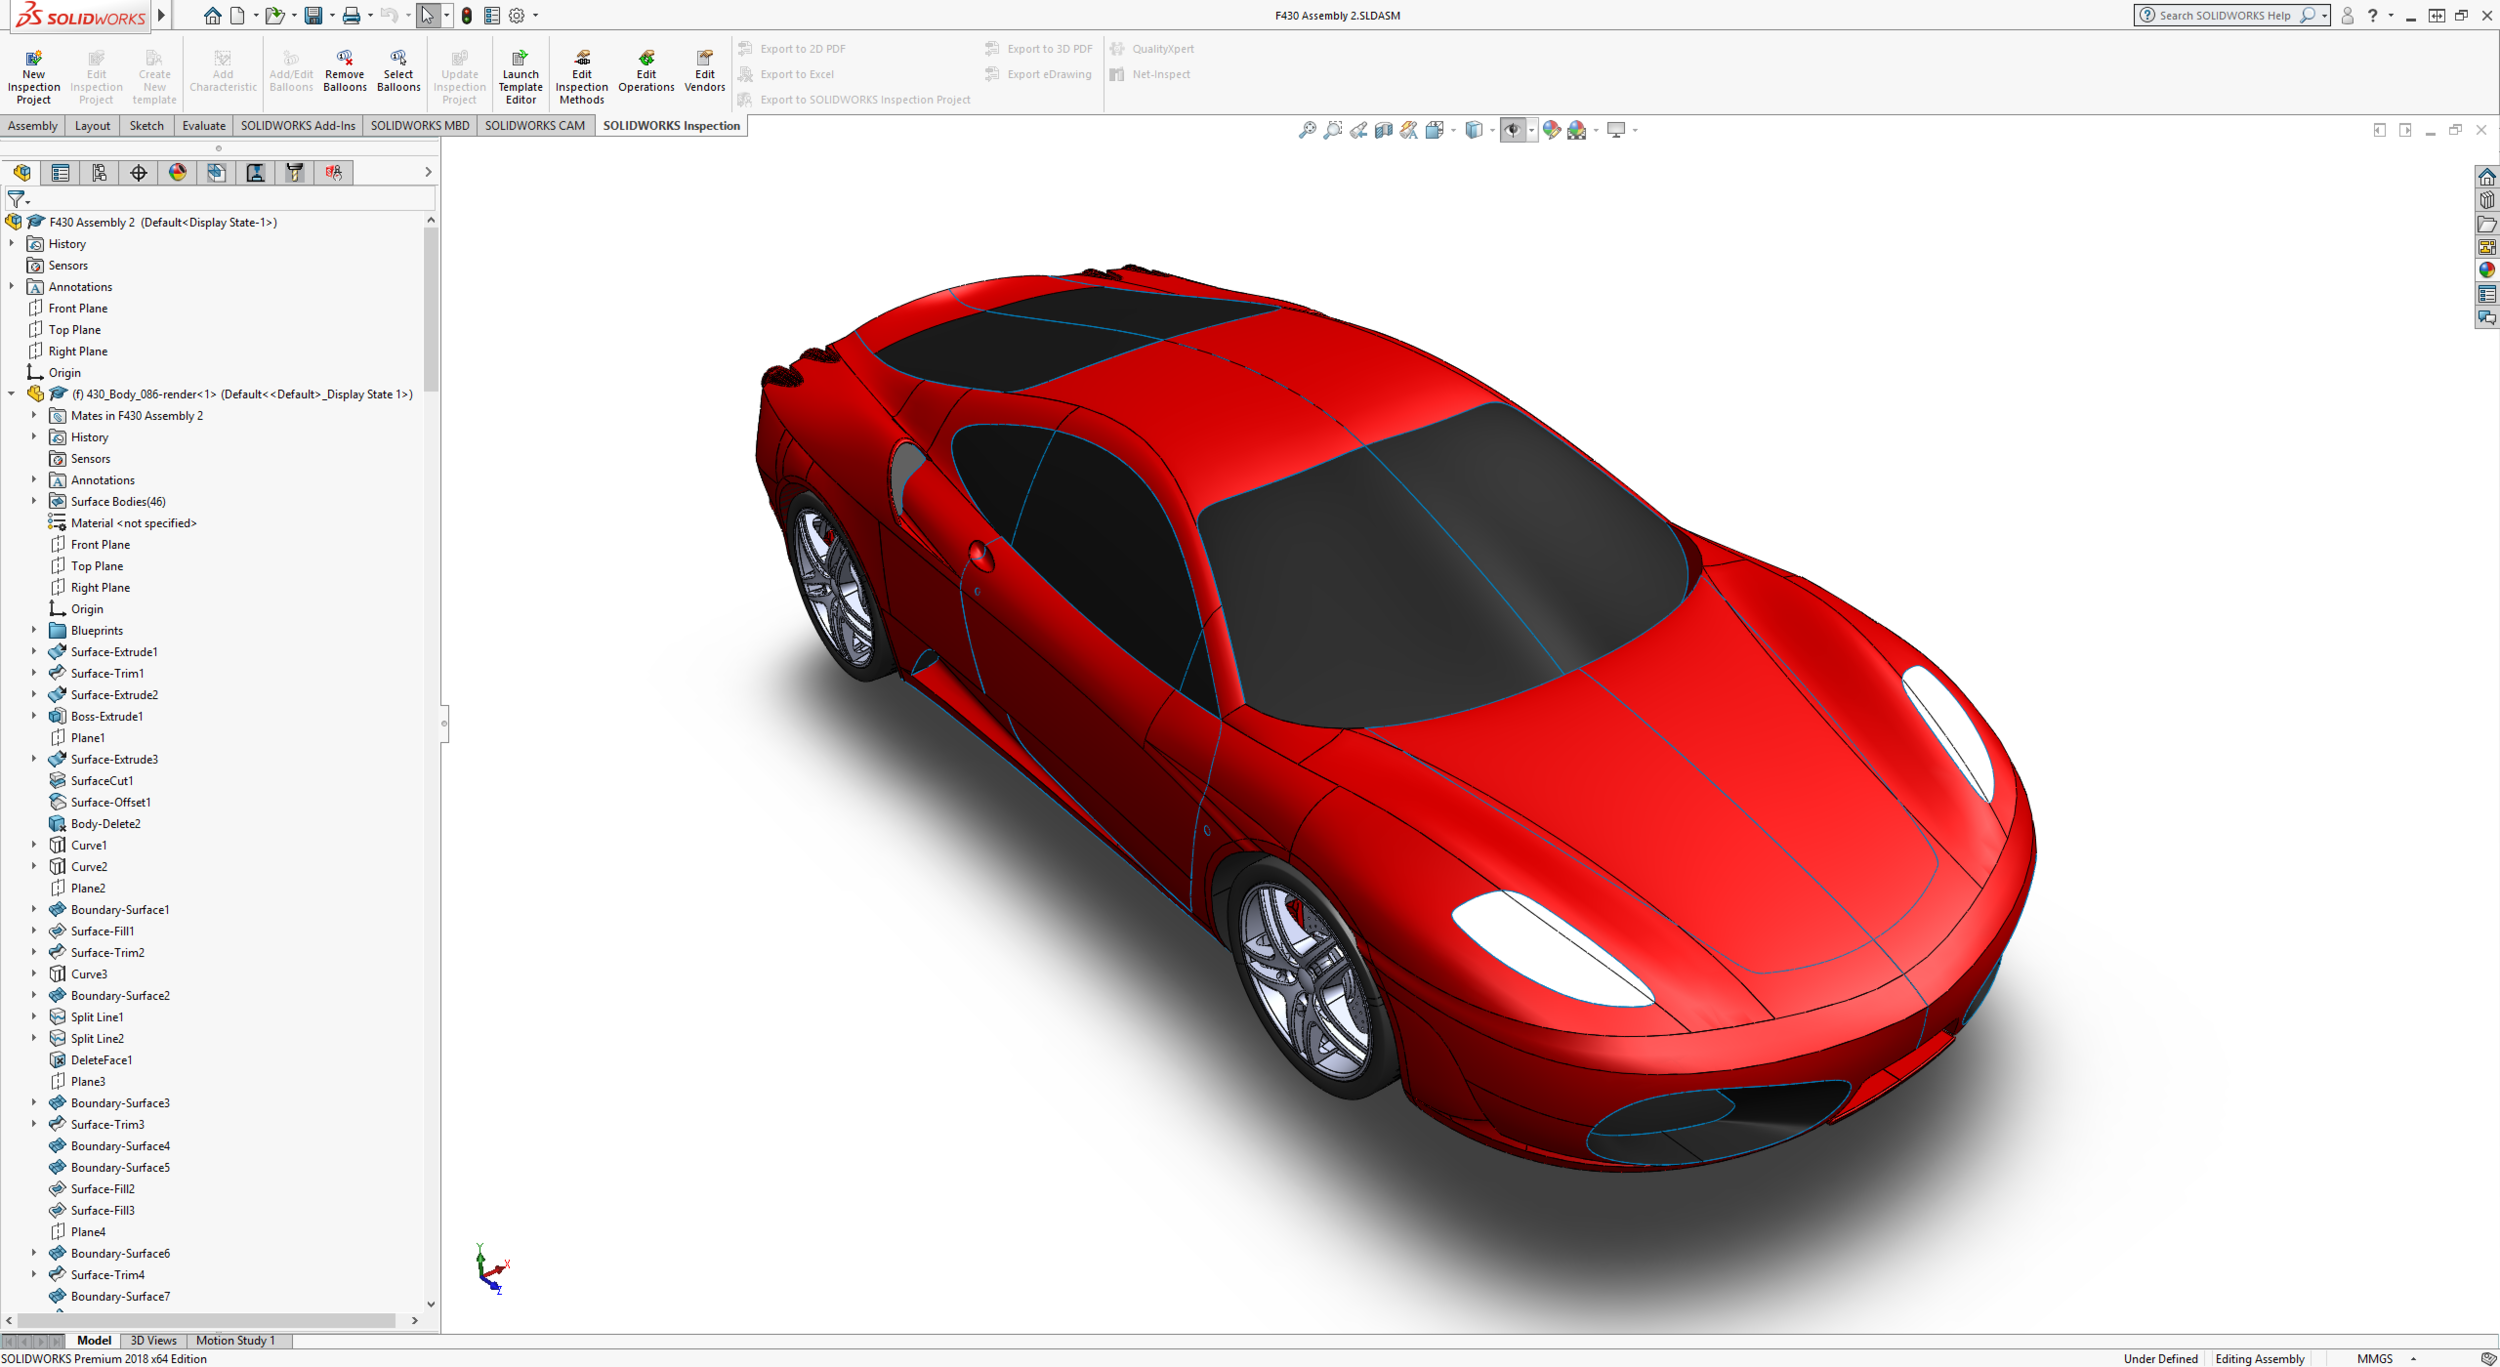This screenshot has width=2500, height=1367.
Task: Open the PropertyManager tab icon
Action: [60, 173]
